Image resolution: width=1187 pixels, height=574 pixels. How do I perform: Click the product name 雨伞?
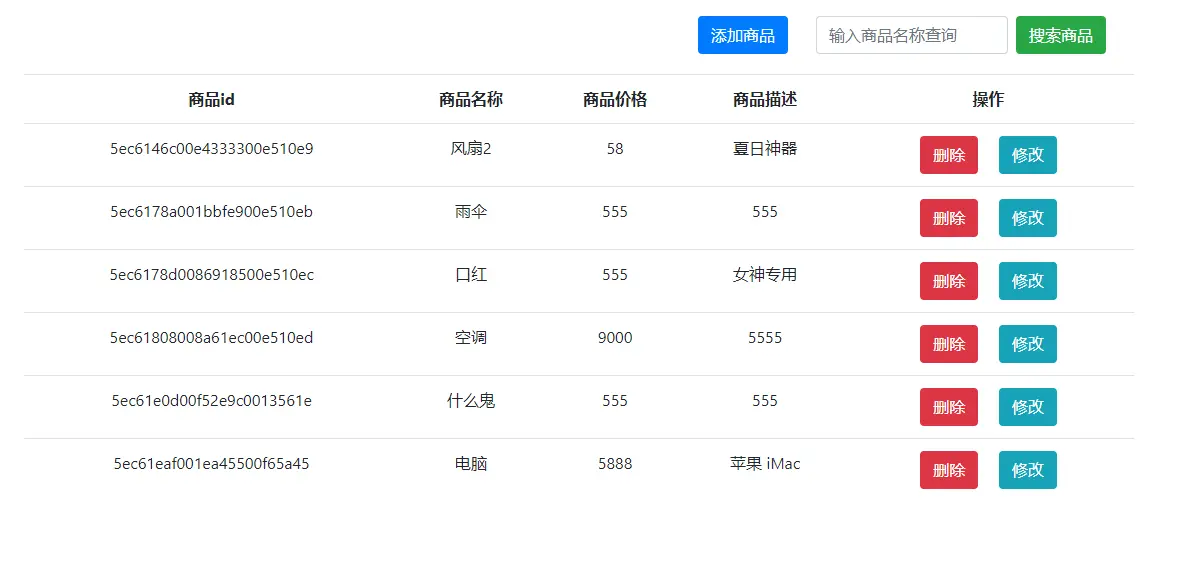click(x=471, y=212)
